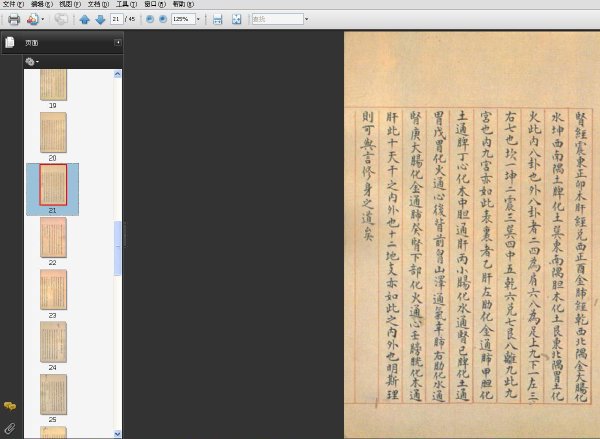Select page 22 thumbnail
600x439 pixels.
coord(53,237)
